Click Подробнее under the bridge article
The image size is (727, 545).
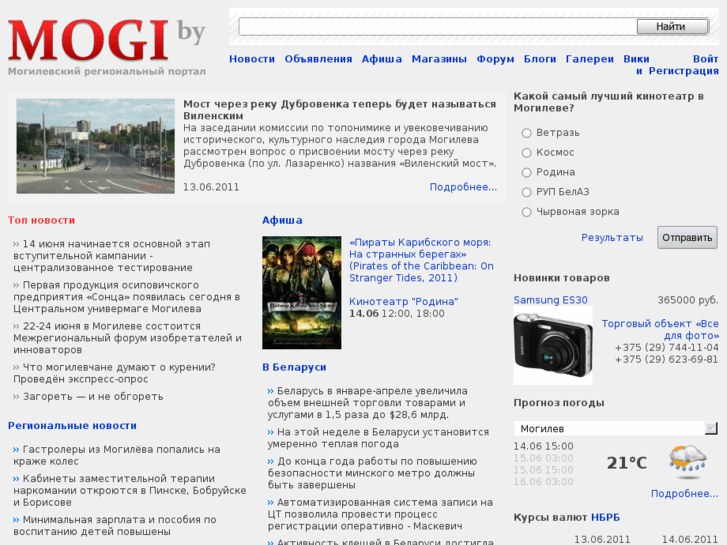pyautogui.click(x=463, y=187)
